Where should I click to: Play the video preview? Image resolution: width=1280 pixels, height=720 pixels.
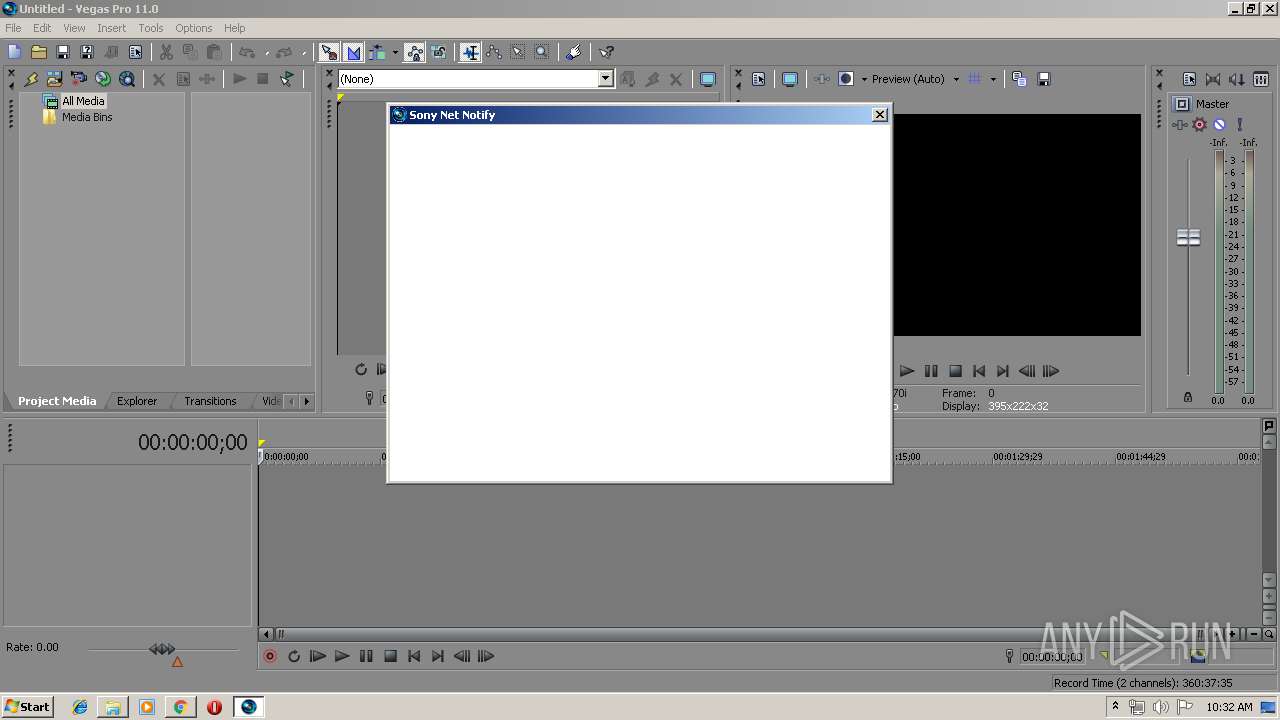907,371
